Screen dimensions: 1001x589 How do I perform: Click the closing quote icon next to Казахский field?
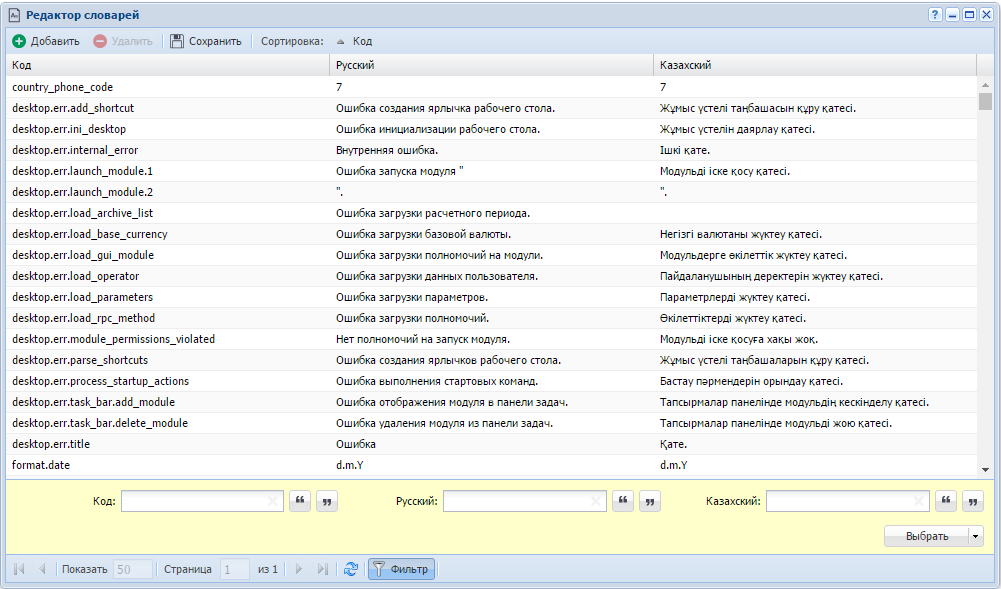[972, 501]
